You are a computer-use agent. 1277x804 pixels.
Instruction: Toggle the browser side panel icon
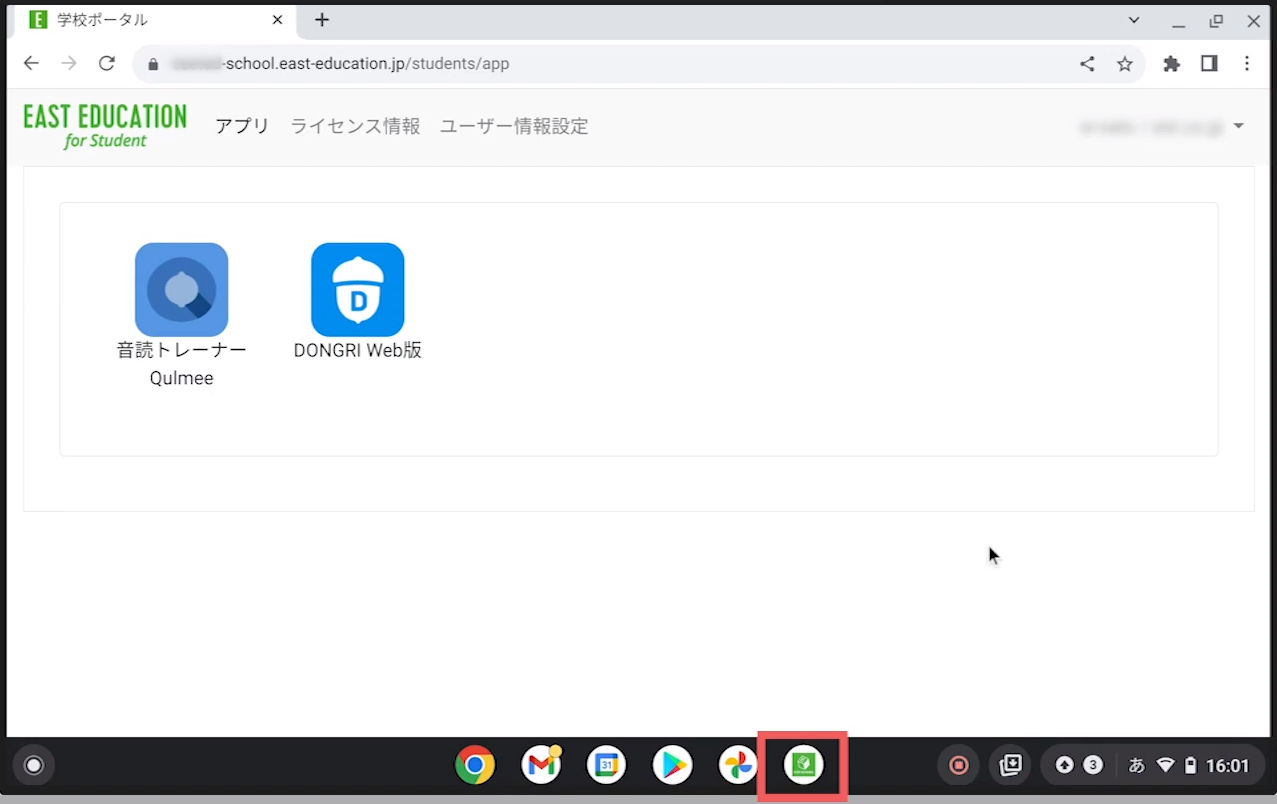tap(1209, 63)
